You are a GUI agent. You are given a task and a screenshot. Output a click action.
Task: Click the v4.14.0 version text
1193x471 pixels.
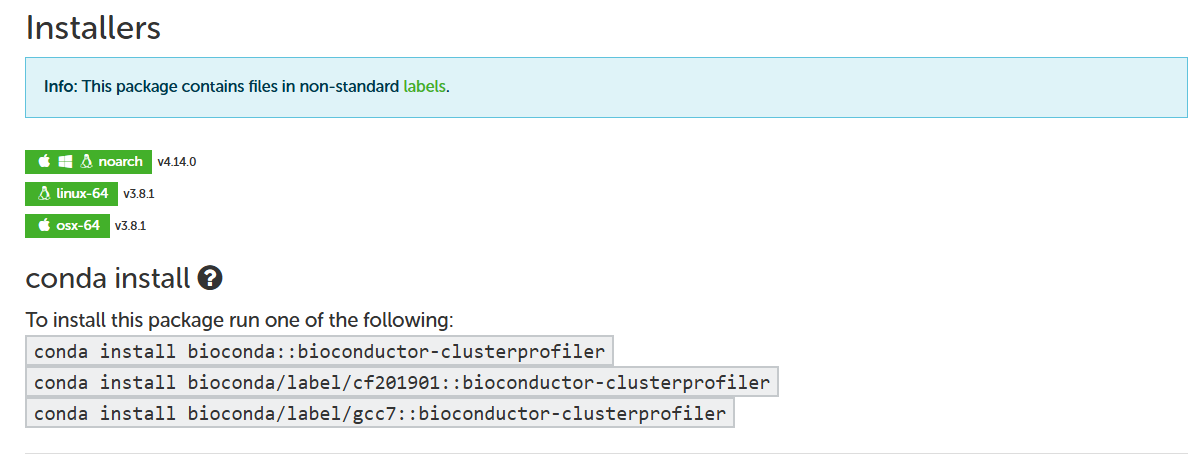(170, 161)
